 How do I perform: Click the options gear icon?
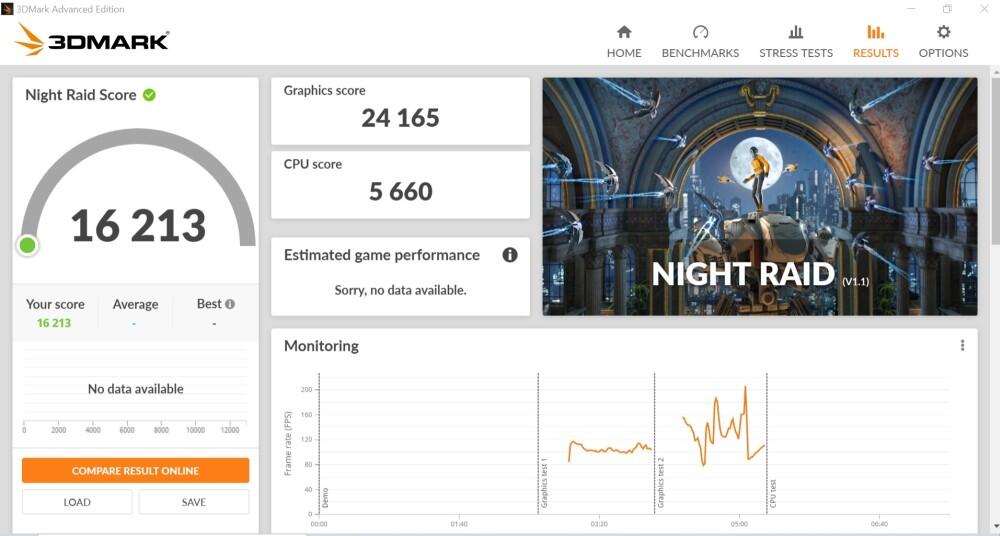coord(944,32)
